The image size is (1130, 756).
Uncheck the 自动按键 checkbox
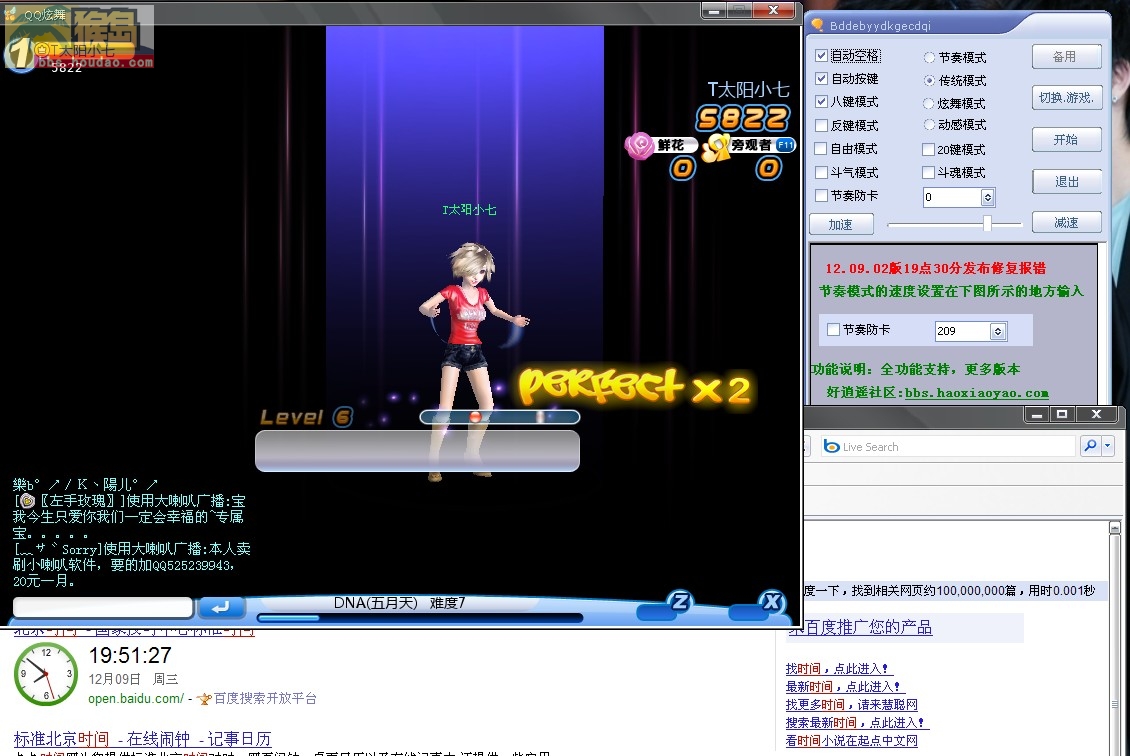pyautogui.click(x=821, y=79)
